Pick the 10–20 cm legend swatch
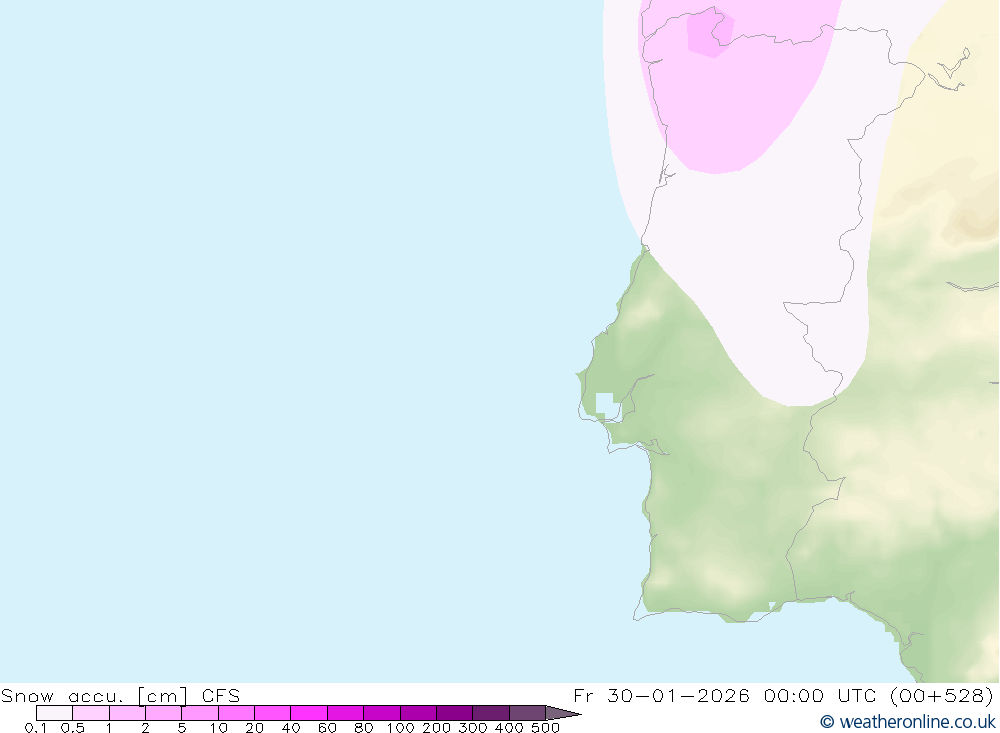This screenshot has height=733, width=1000. pyautogui.click(x=237, y=713)
